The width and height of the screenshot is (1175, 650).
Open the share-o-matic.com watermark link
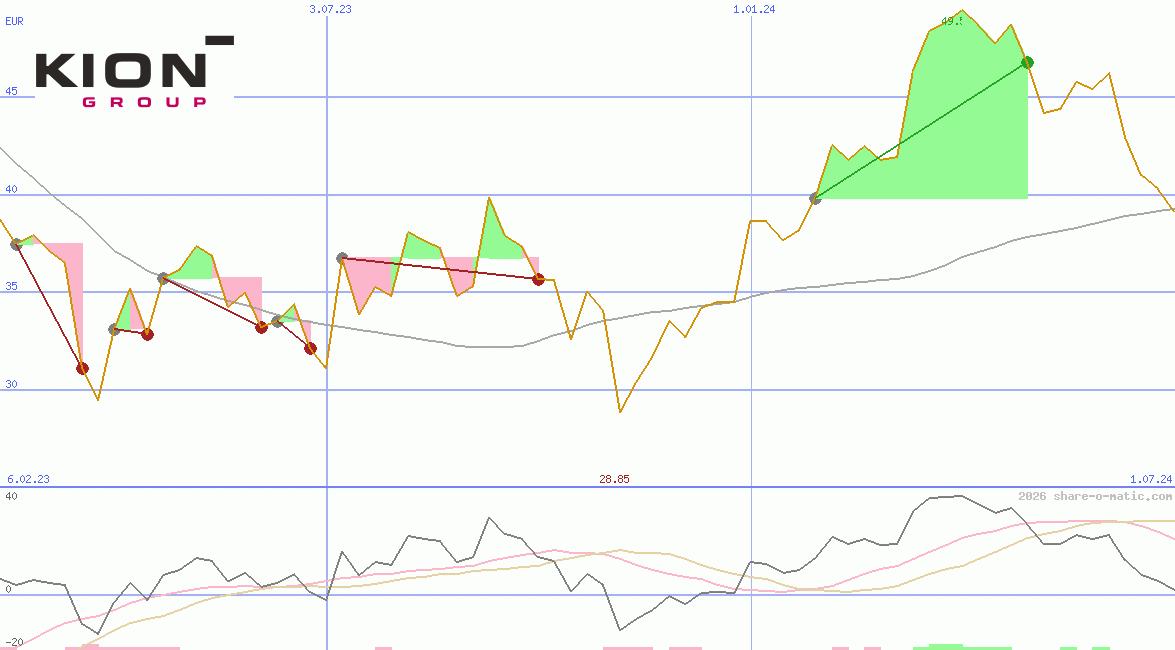pos(1094,496)
